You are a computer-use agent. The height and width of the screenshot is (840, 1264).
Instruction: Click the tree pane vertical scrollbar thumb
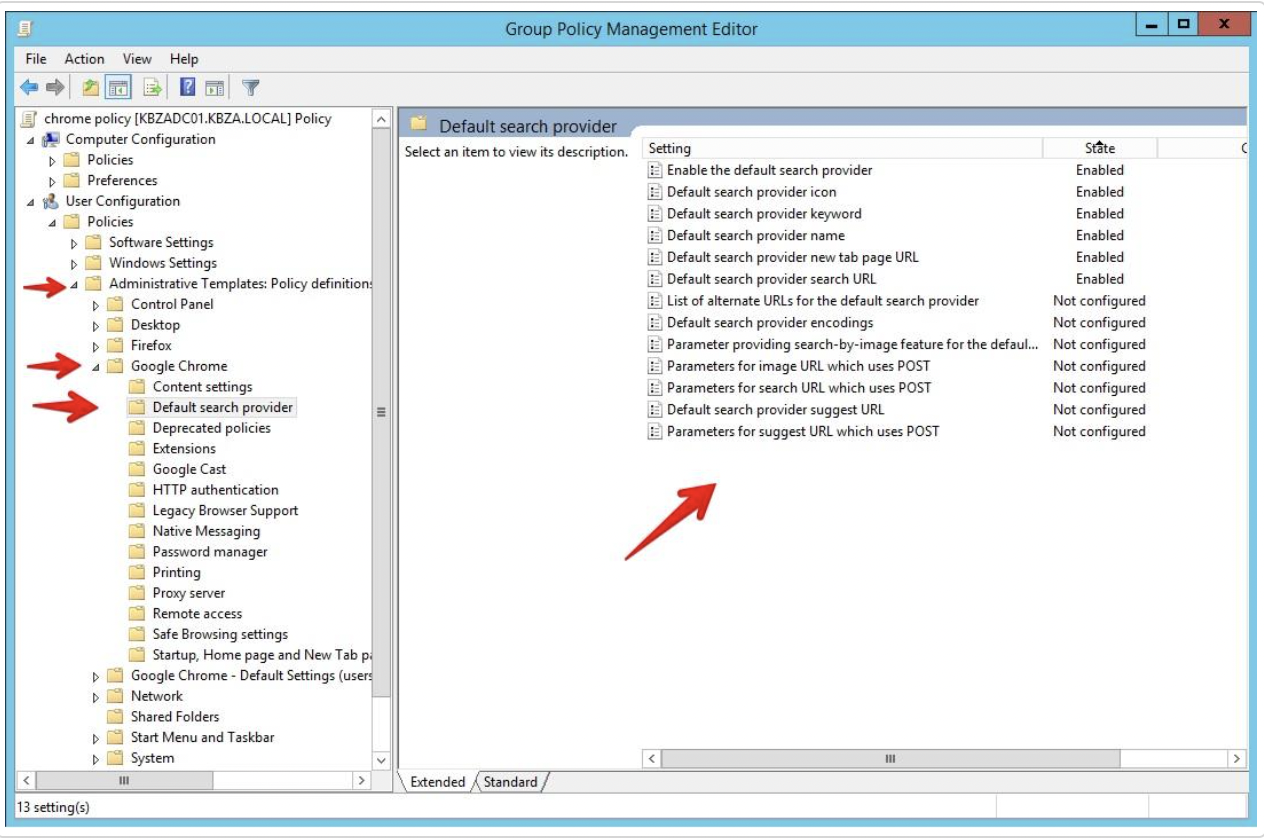pos(381,411)
